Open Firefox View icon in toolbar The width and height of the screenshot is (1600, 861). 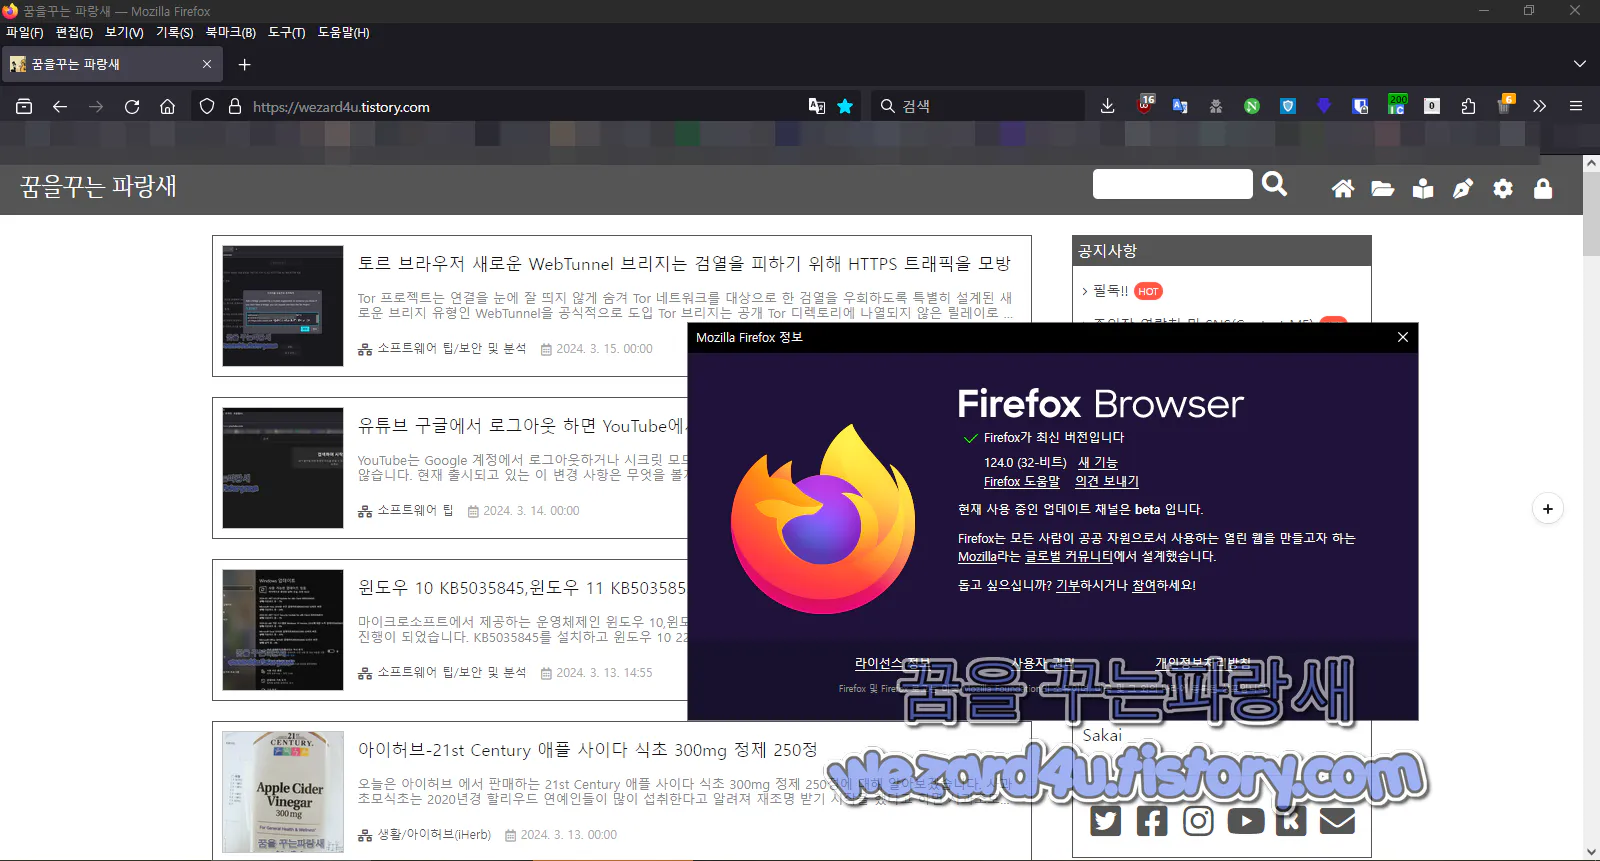coord(24,106)
